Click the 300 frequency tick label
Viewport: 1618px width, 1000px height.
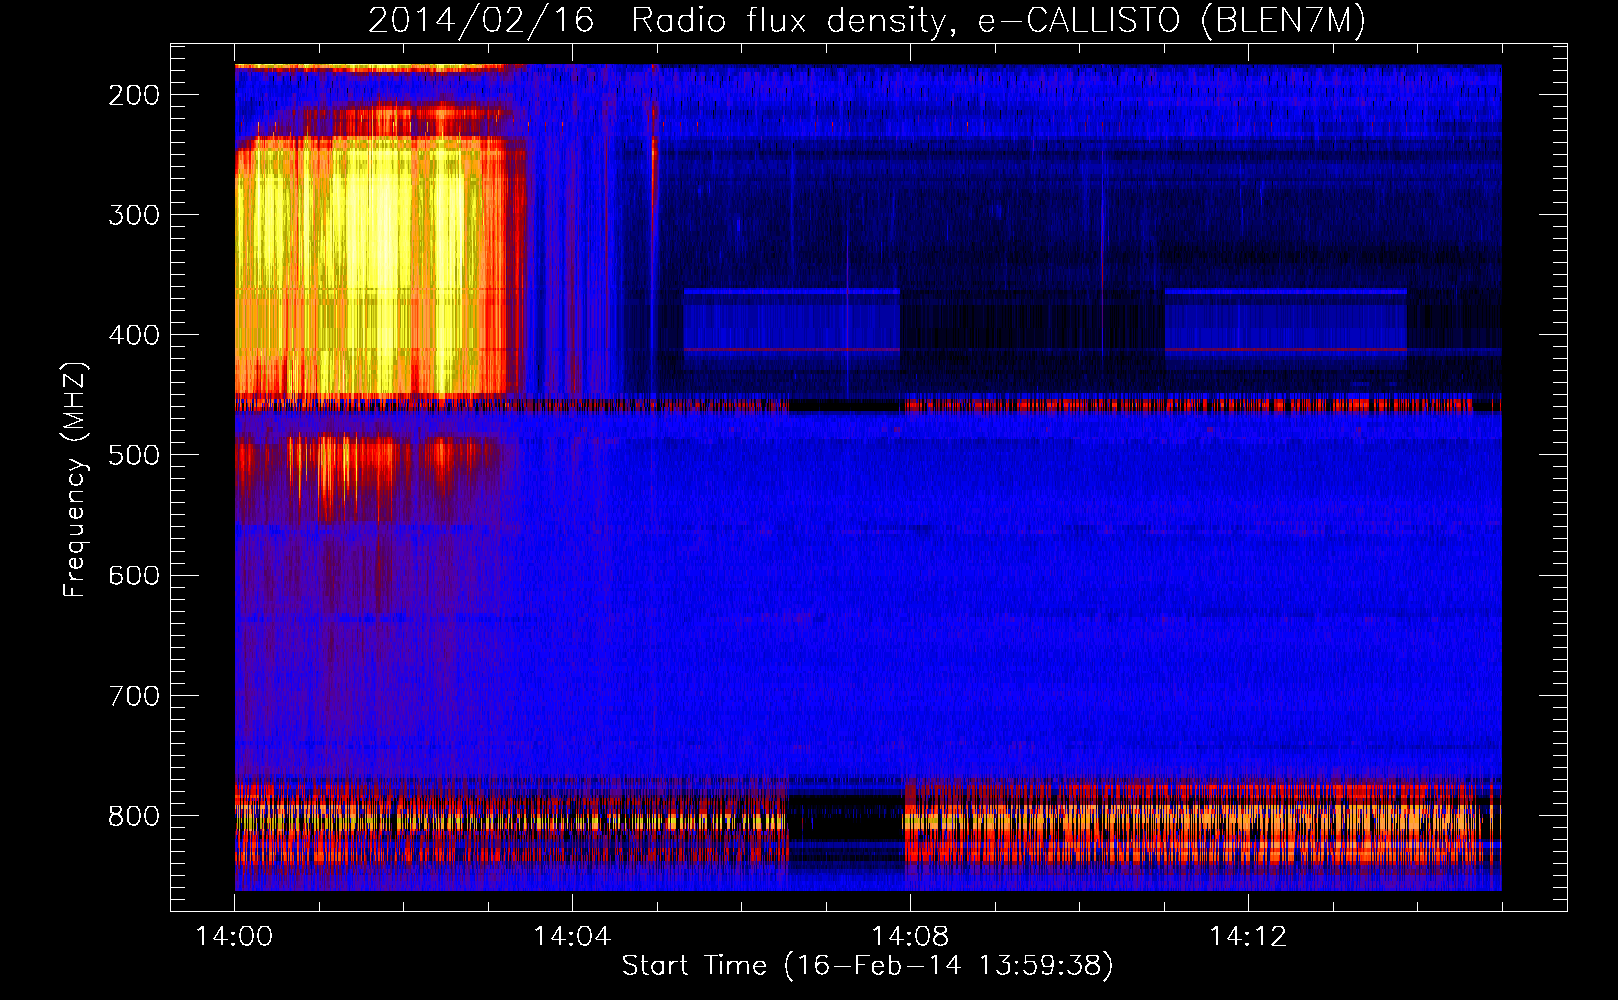pyautogui.click(x=134, y=215)
